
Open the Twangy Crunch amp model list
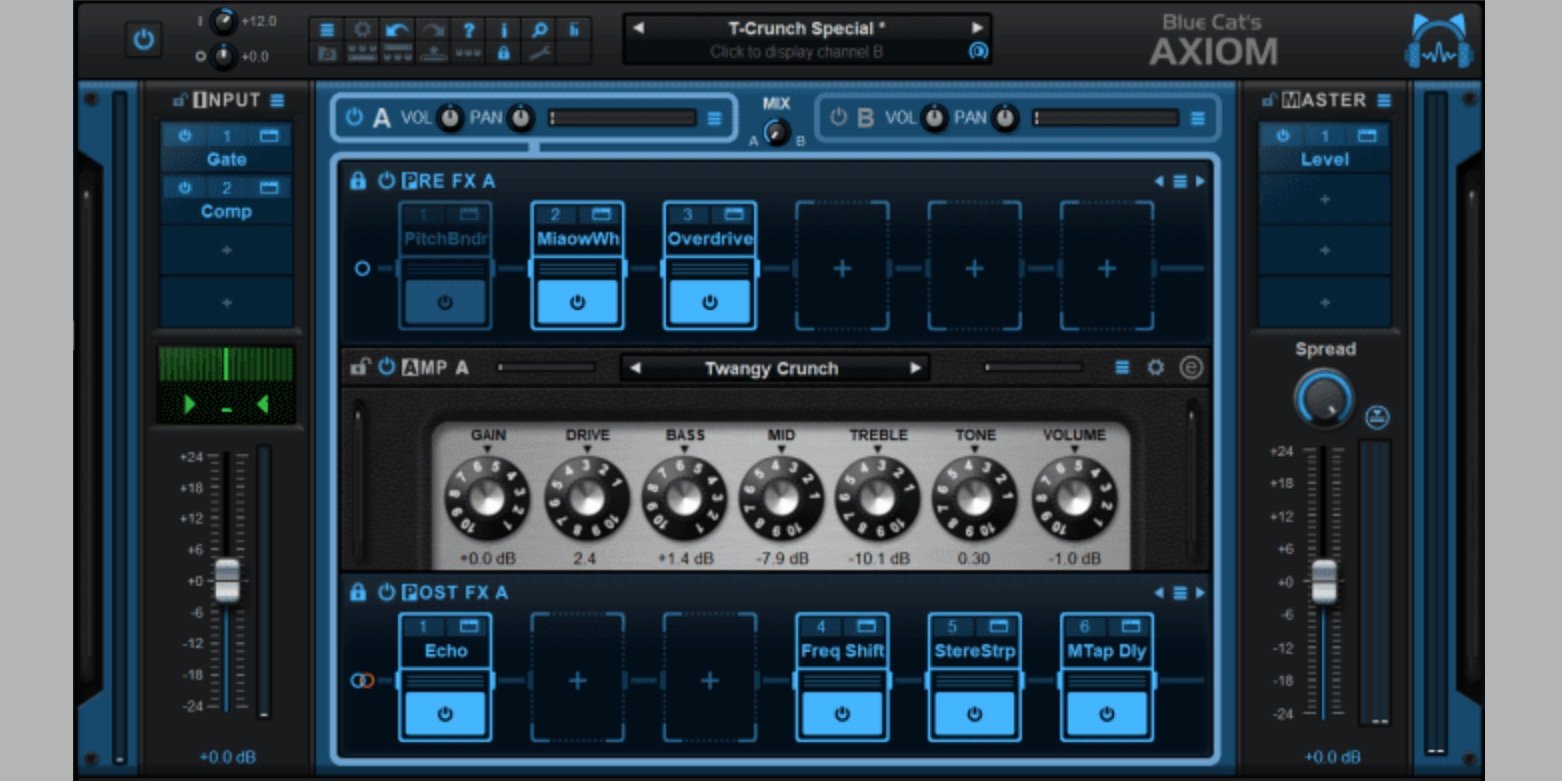[771, 368]
